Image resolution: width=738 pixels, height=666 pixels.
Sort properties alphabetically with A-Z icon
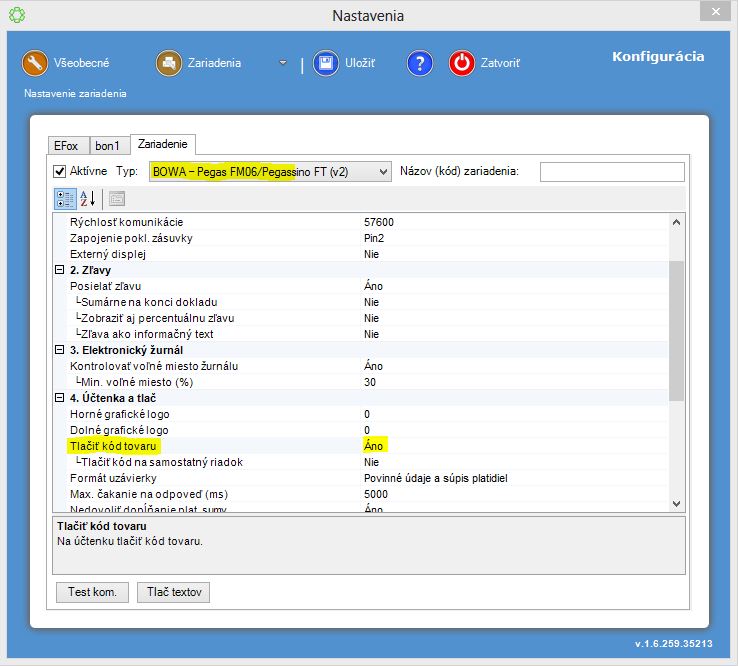click(x=88, y=199)
